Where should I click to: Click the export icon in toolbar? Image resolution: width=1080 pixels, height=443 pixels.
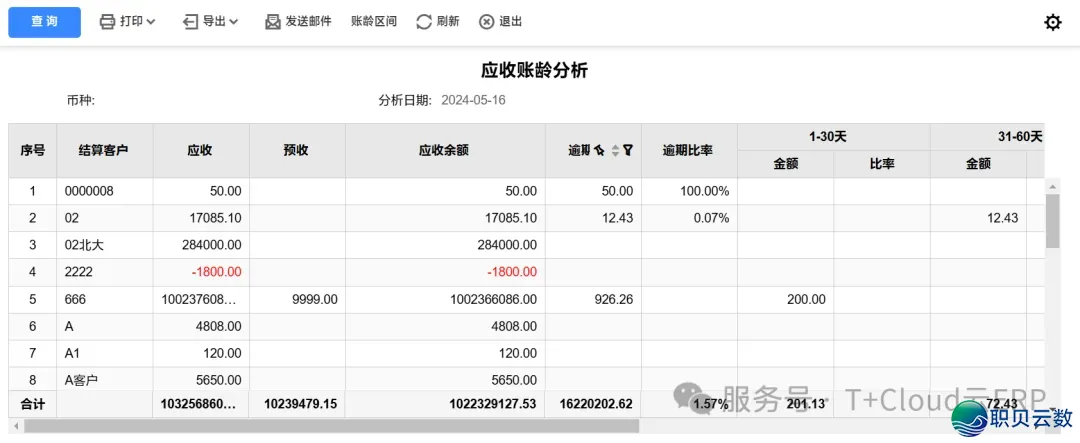pos(191,22)
